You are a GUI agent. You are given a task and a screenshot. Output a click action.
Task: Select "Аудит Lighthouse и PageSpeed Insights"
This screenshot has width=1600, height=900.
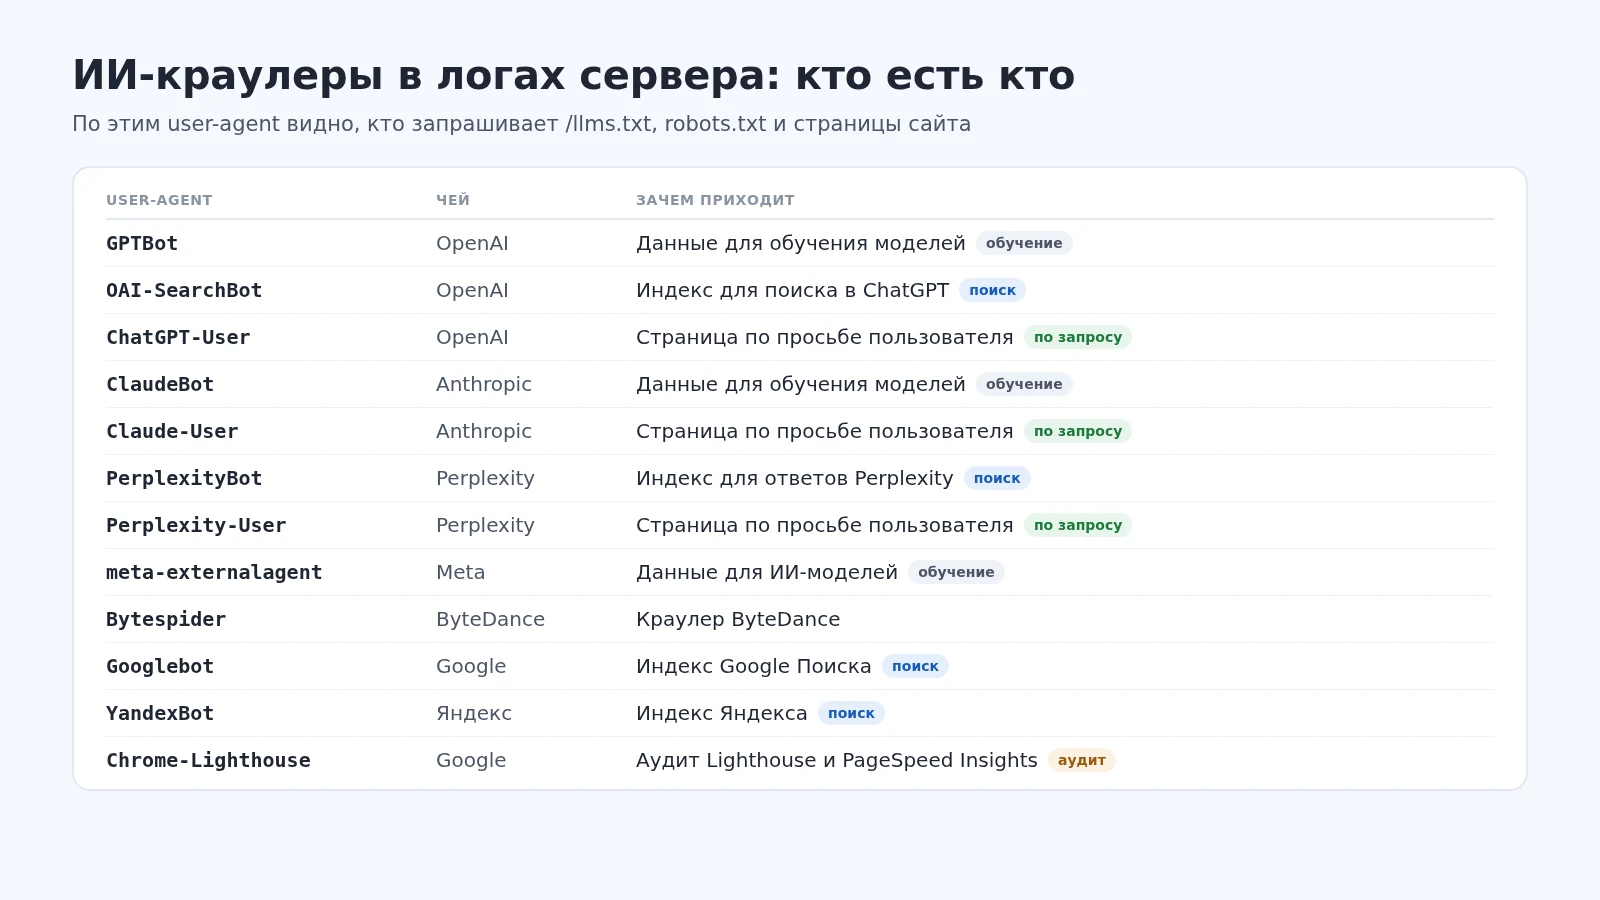point(837,760)
